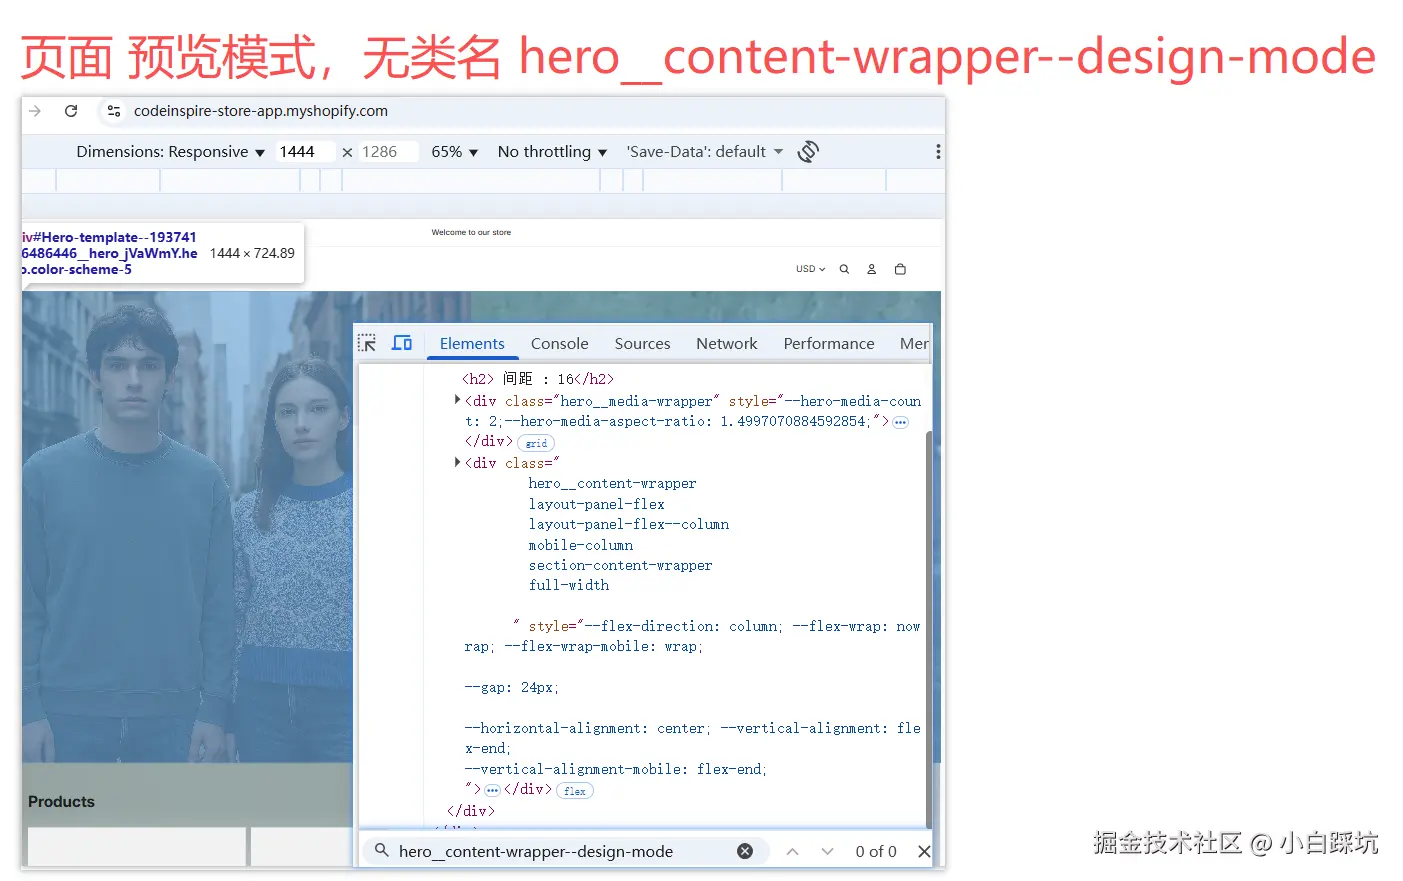Go to next search result arrow
The image size is (1403, 881).
click(827, 851)
